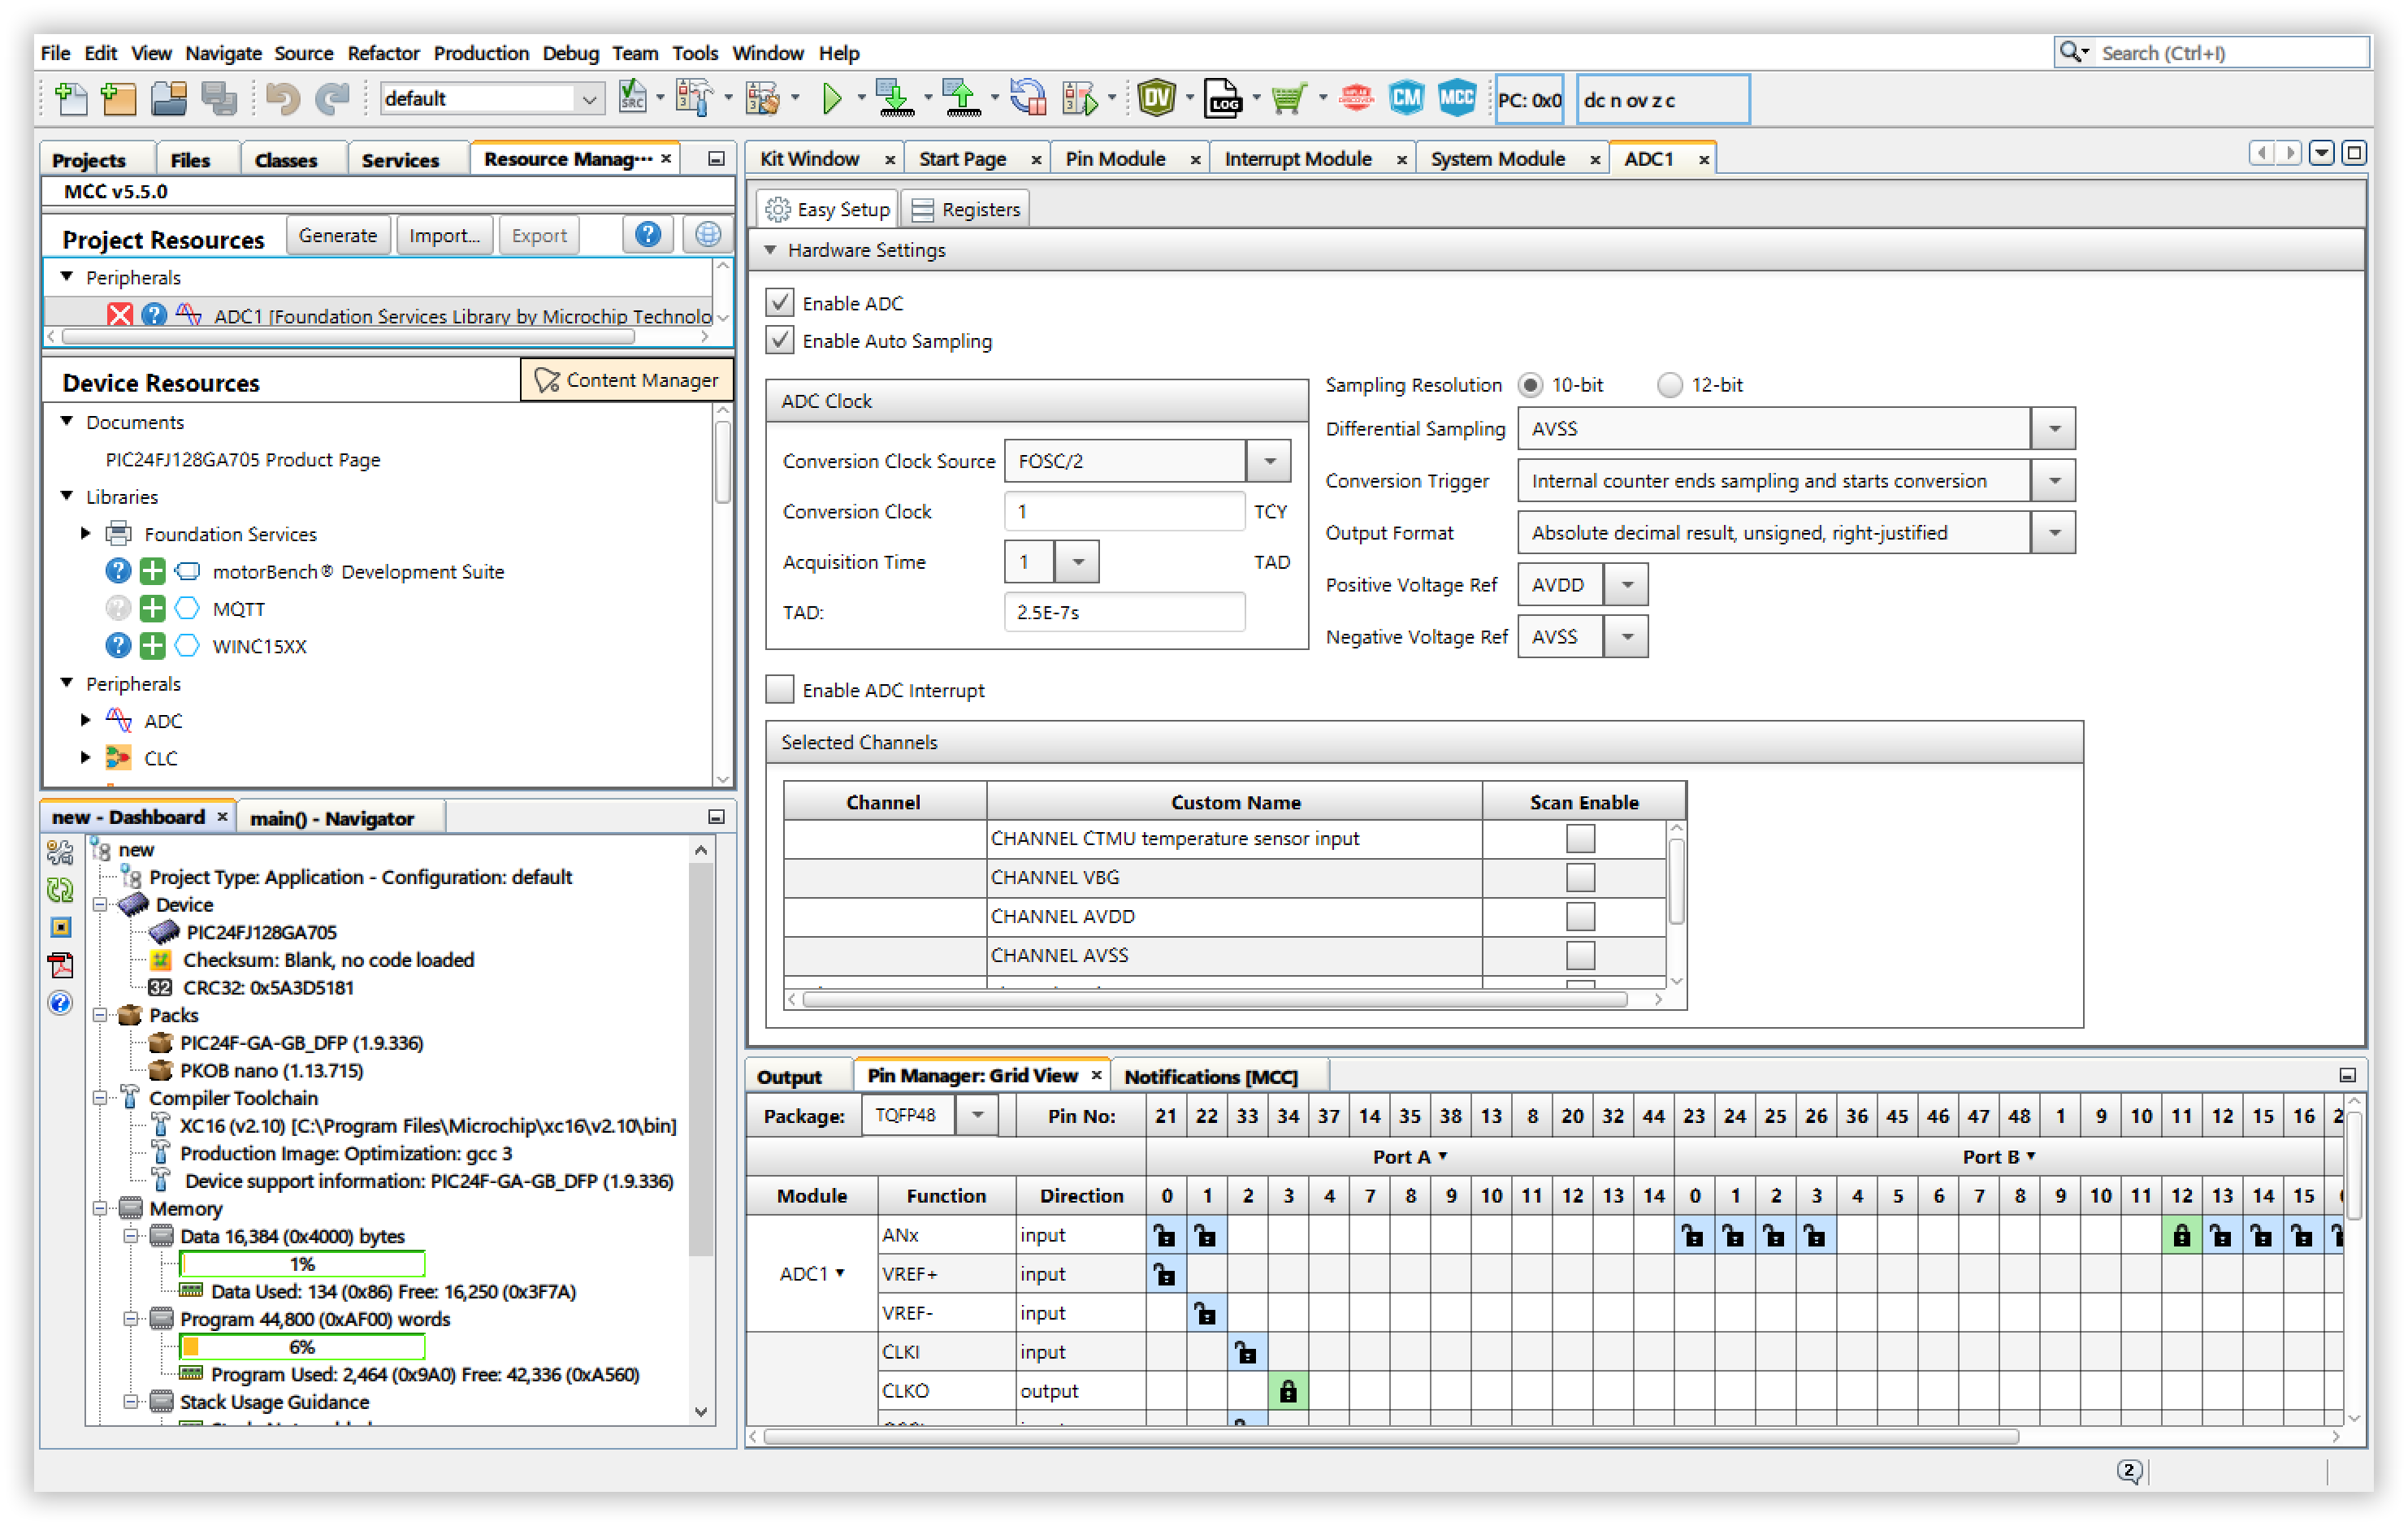
Task: Click the Undo arrow icon
Action: click(284, 99)
